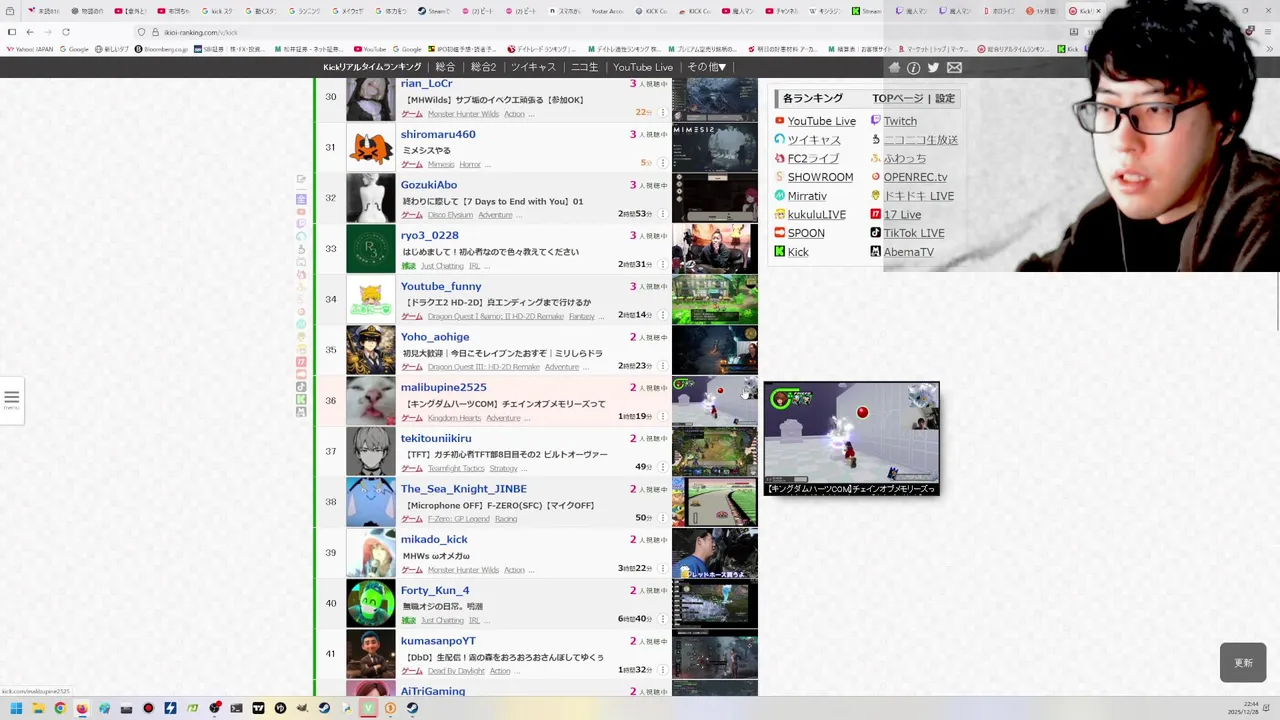Go back with browser back arrow
The width and height of the screenshot is (1280, 720).
tap(29, 32)
